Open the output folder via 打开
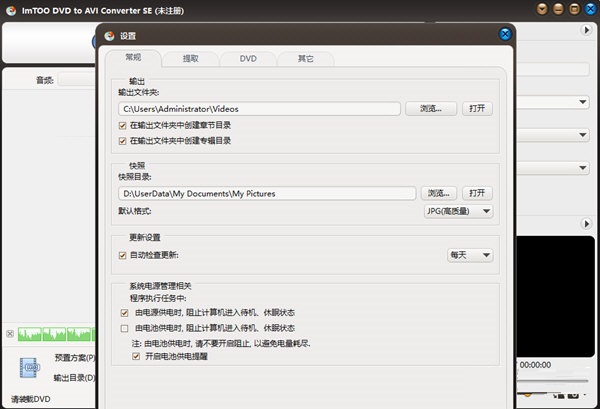The height and width of the screenshot is (409, 600). [x=477, y=109]
